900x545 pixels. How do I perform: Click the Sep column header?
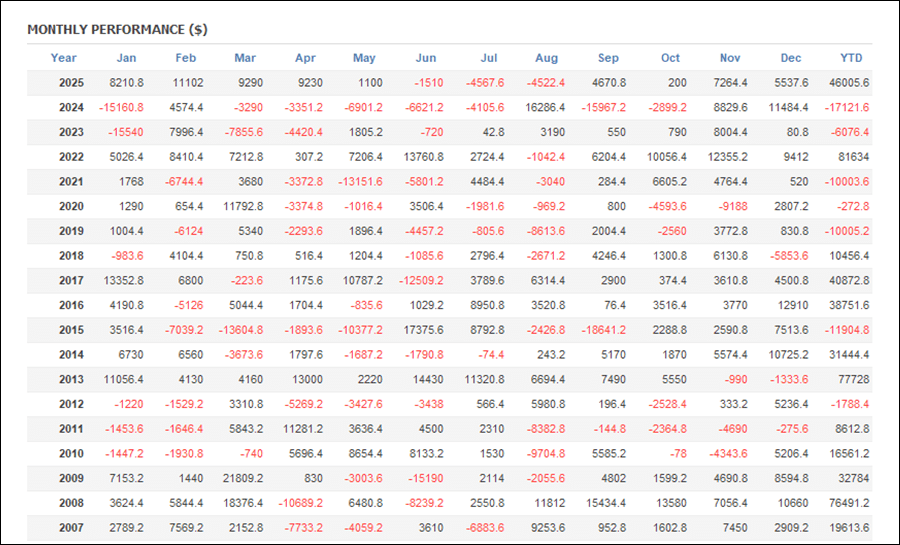click(x=608, y=58)
